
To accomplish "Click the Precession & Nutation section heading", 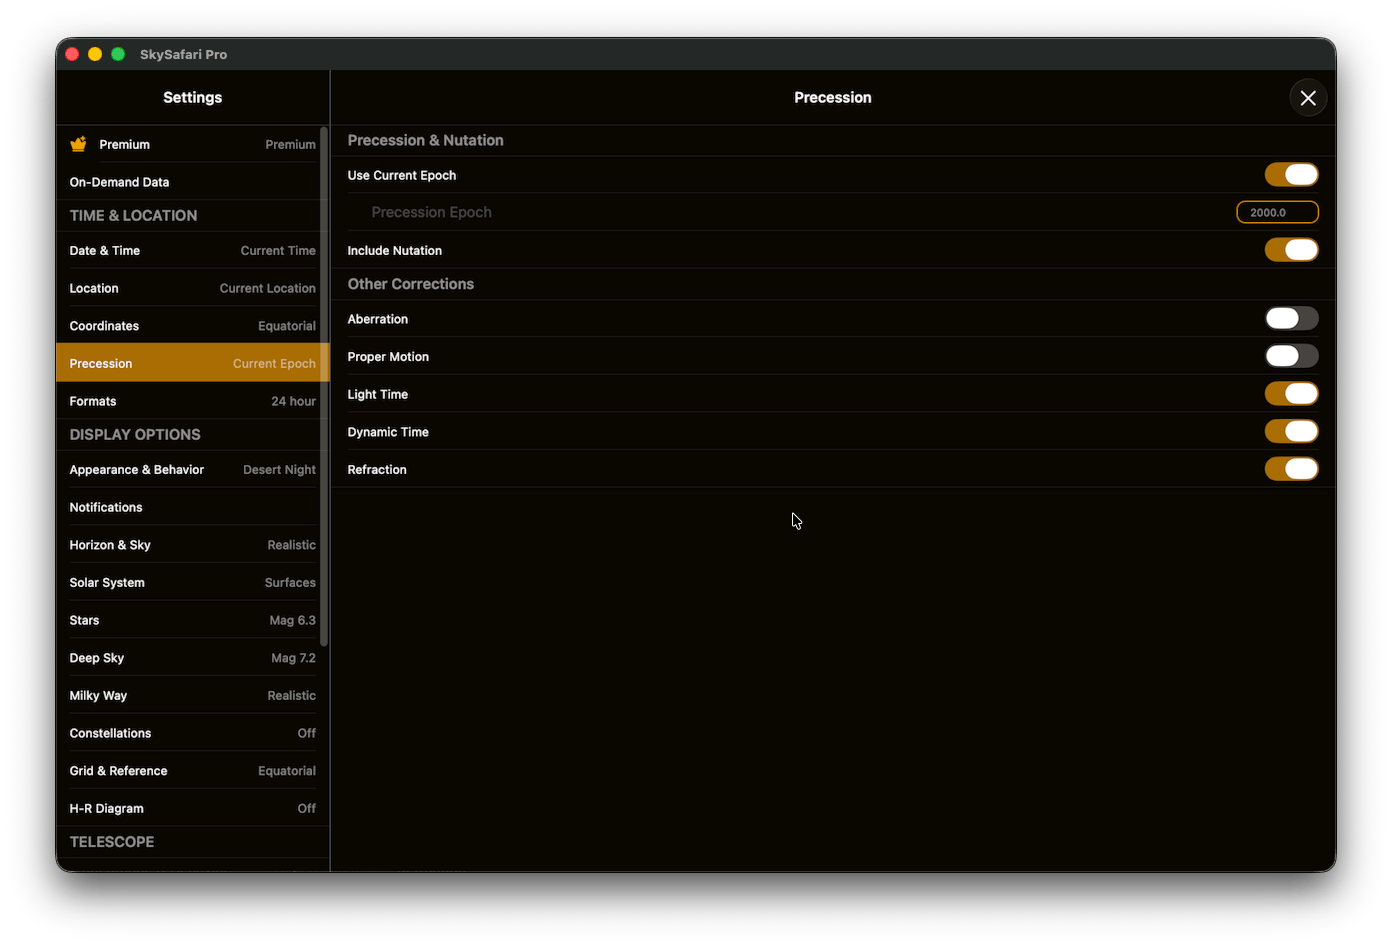I will click(425, 141).
